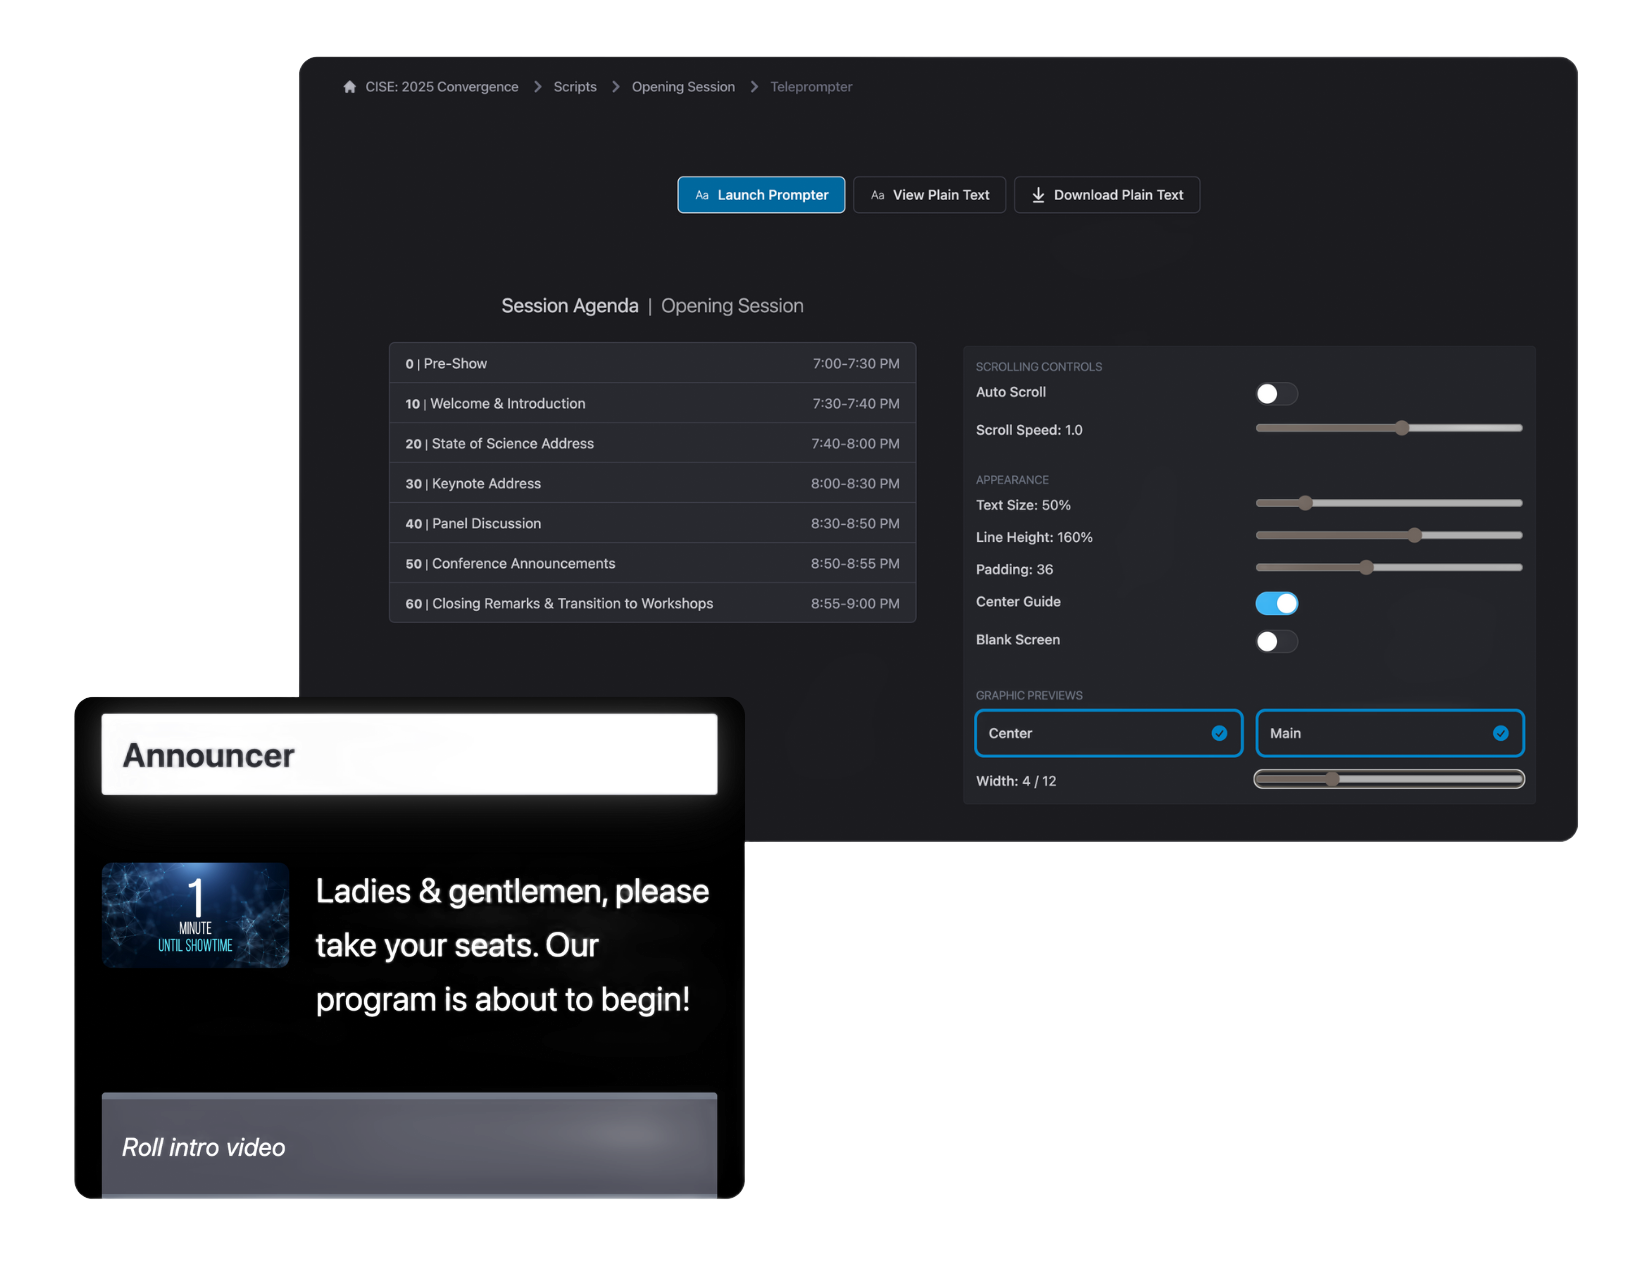Click the checkmark icon in the Main option
This screenshot has width=1626, height=1285.
coord(1500,733)
